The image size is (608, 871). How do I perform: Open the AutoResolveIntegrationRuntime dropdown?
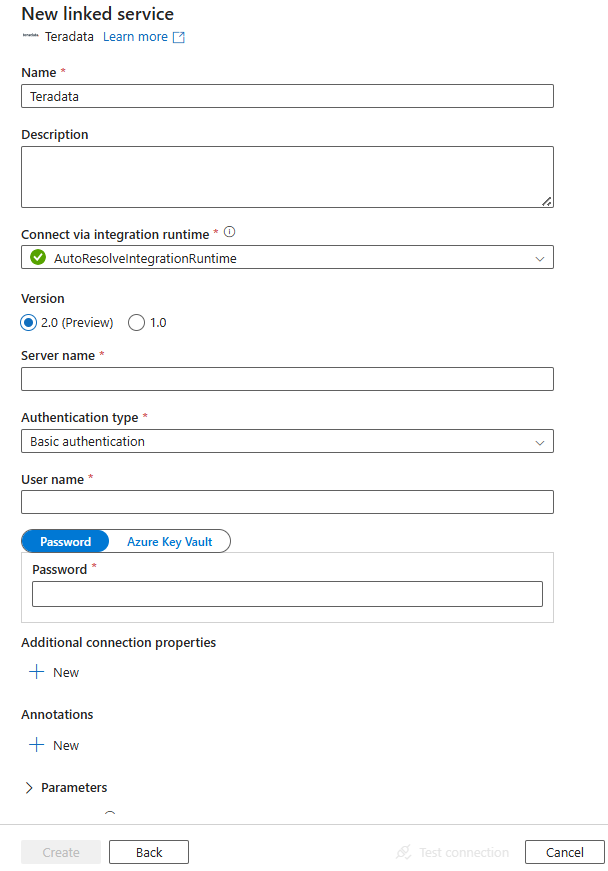click(541, 257)
